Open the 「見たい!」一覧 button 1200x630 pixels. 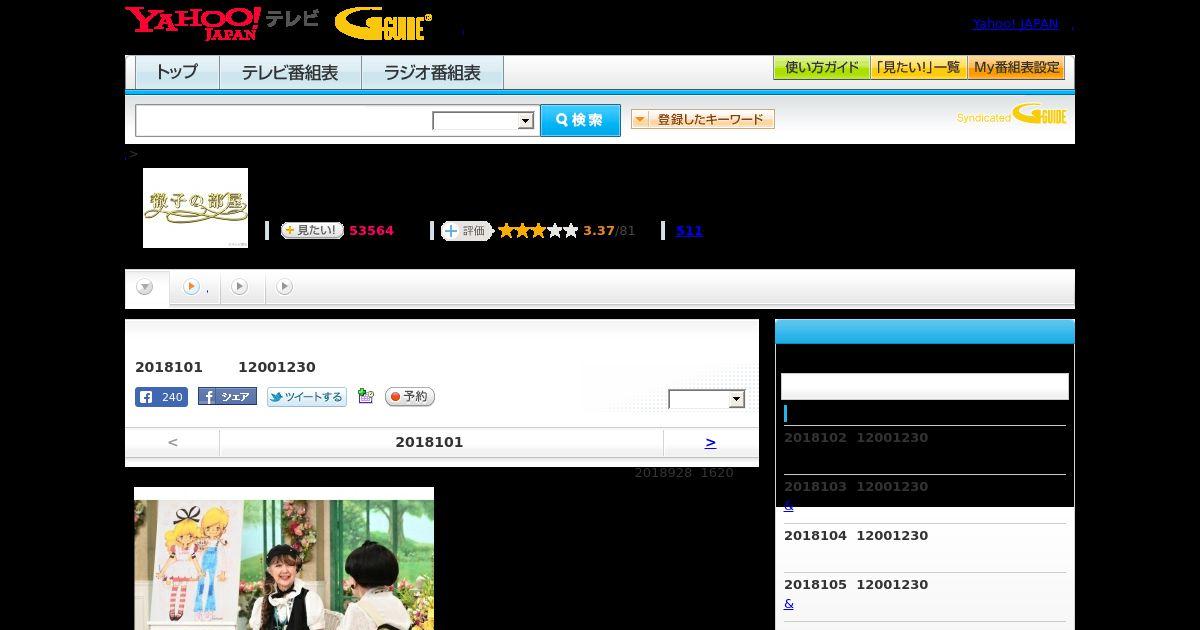[919, 68]
